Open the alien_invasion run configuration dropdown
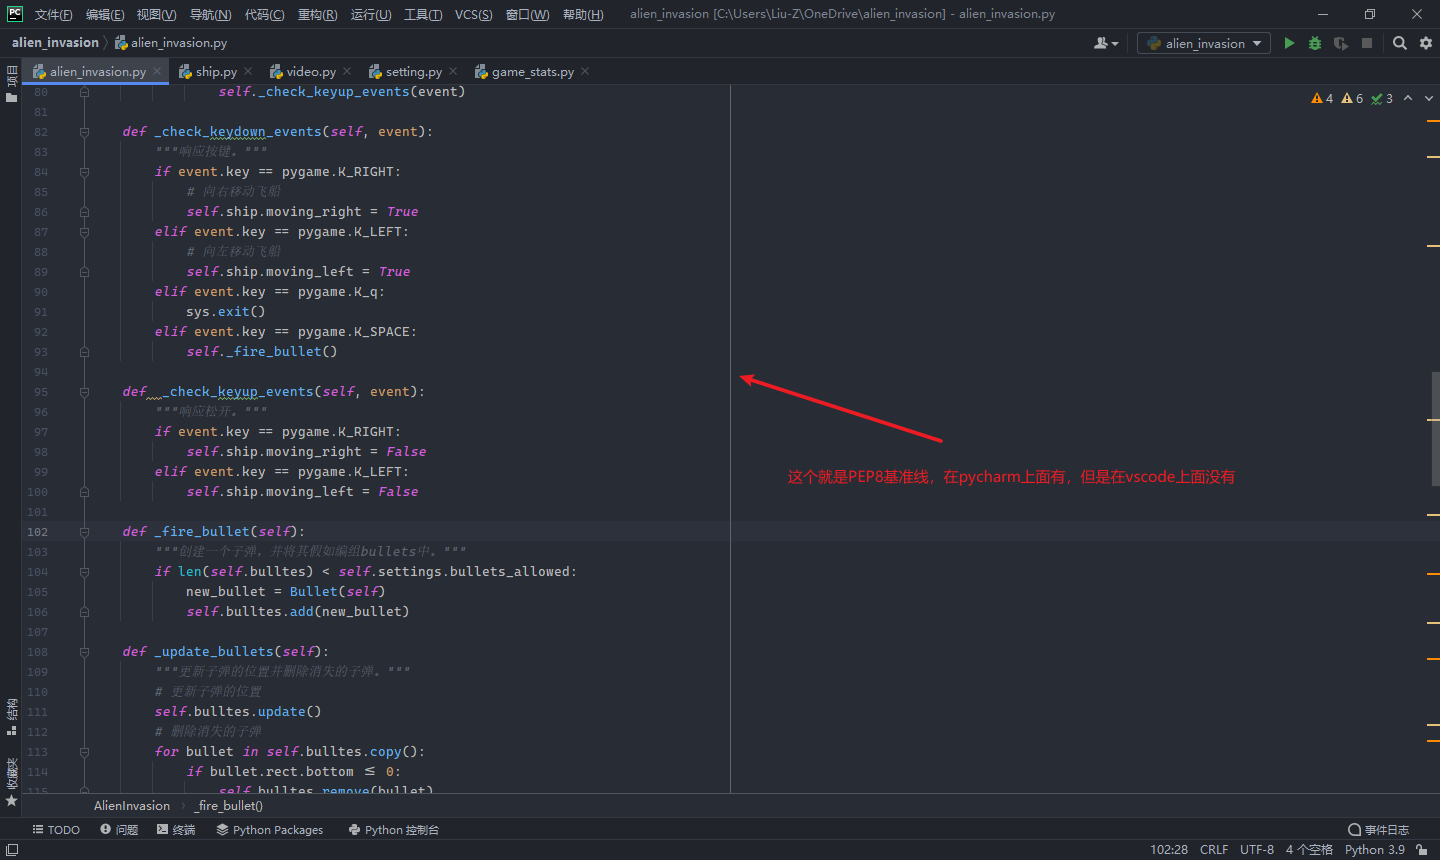This screenshot has width=1440, height=860. (1204, 43)
